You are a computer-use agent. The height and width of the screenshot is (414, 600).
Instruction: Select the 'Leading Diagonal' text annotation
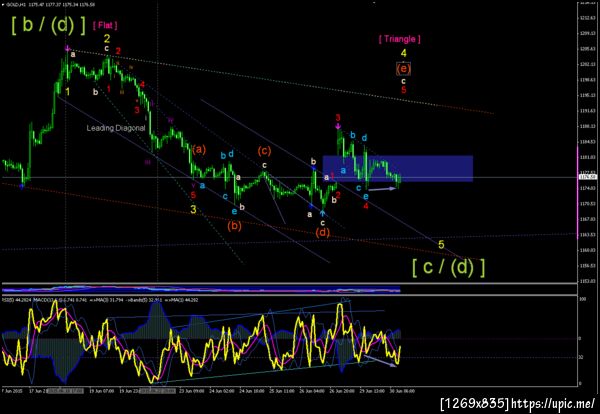coord(116,128)
